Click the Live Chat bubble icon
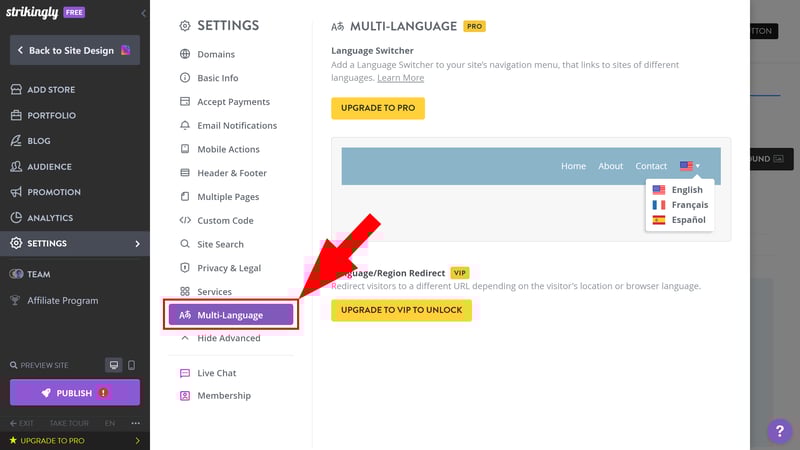This screenshot has width=800, height=450. click(185, 373)
